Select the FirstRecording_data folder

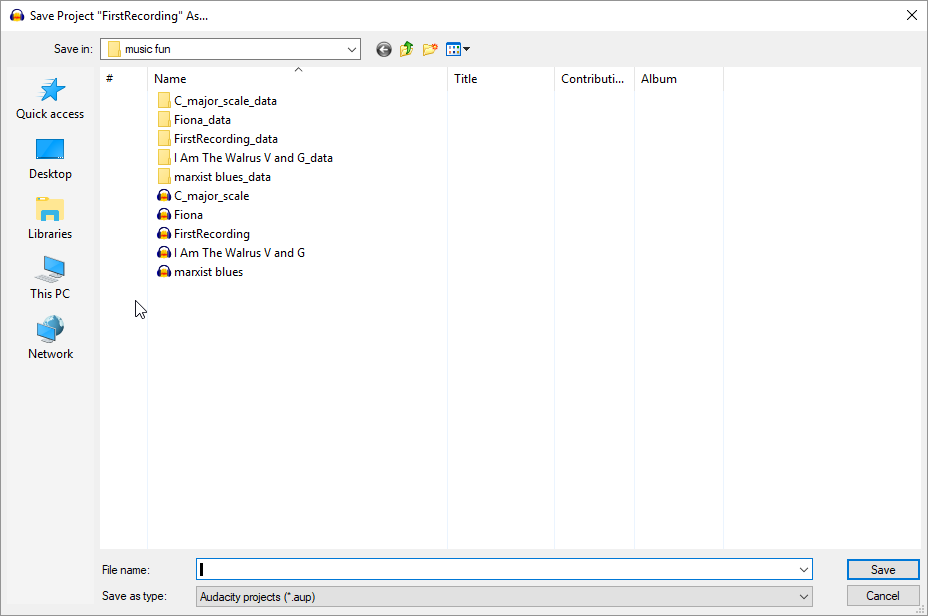(x=225, y=139)
